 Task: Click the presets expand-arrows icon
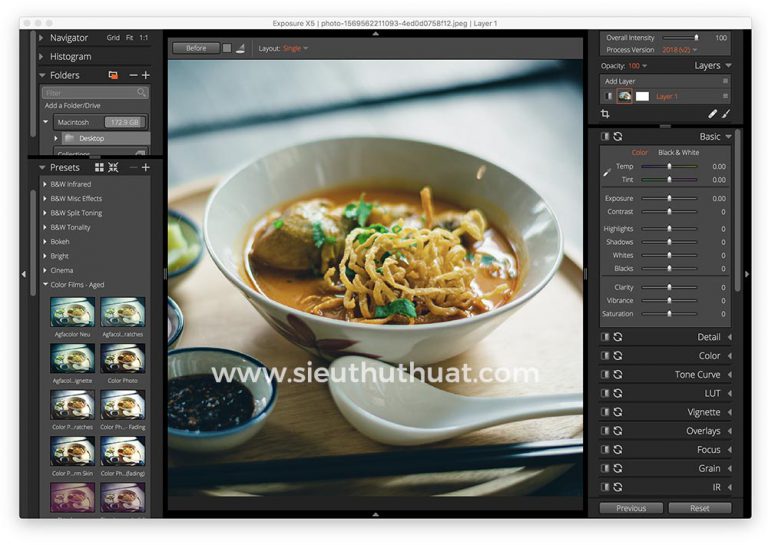pyautogui.click(x=114, y=167)
